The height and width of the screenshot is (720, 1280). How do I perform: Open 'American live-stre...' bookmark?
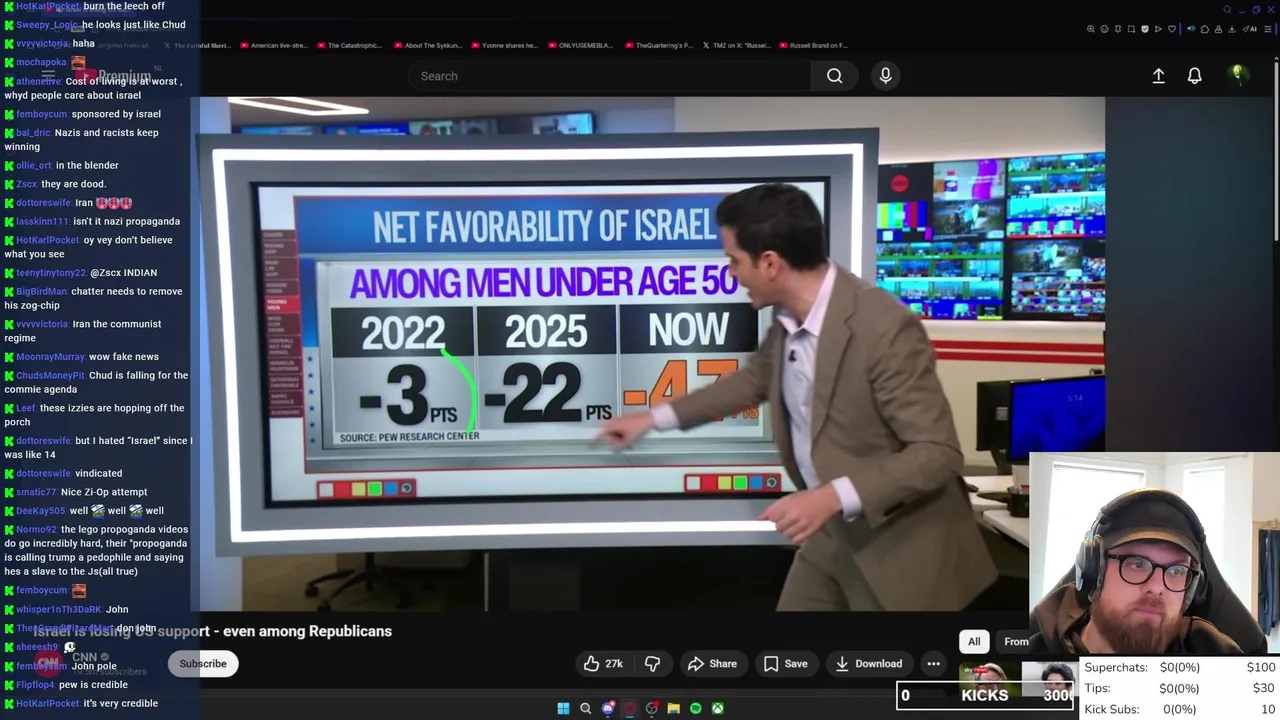(x=274, y=45)
